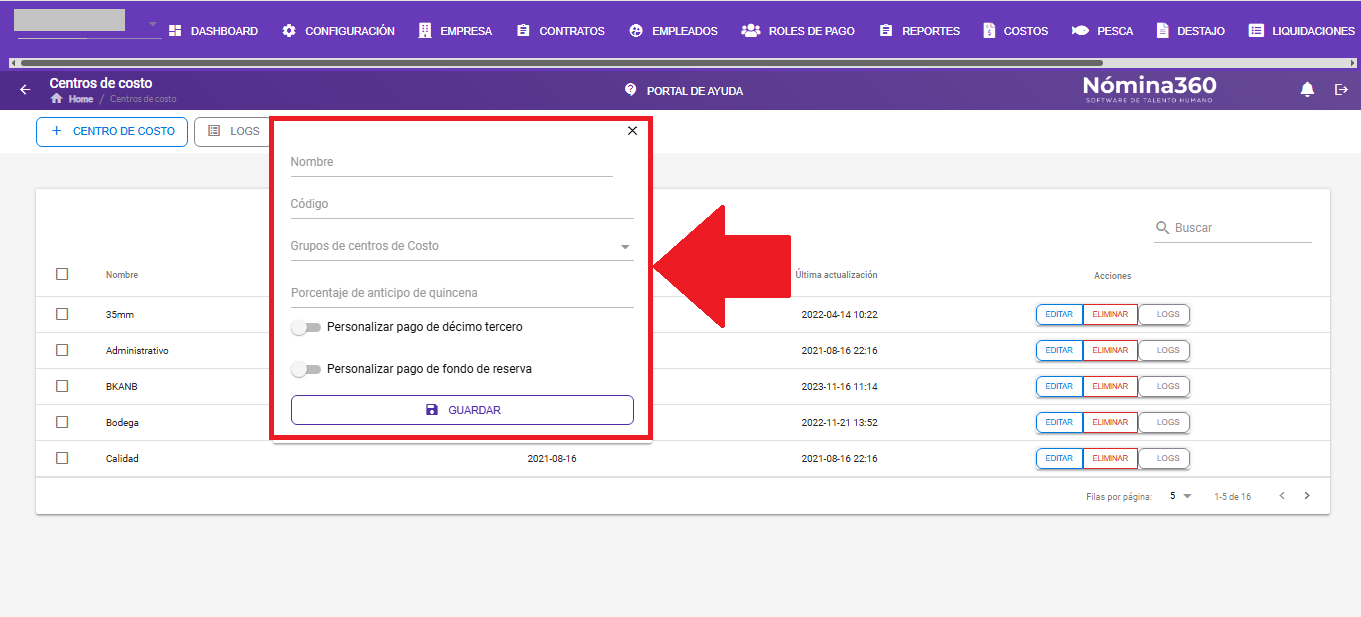Click Eliminar for the Administrativo row
This screenshot has height=617, width=1361.
(1110, 350)
